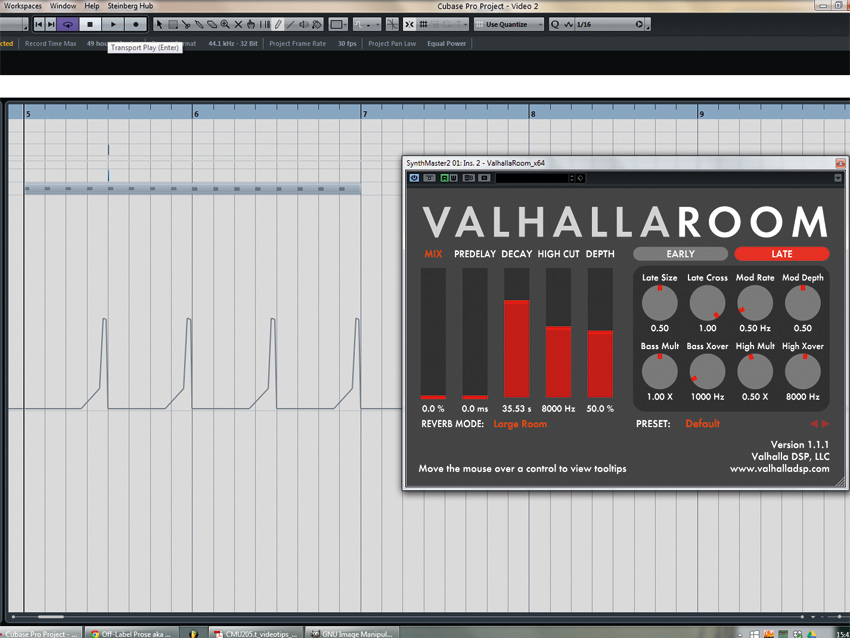850x638 pixels.
Task: Open the Large Room reverb mode selector
Action: tap(520, 424)
